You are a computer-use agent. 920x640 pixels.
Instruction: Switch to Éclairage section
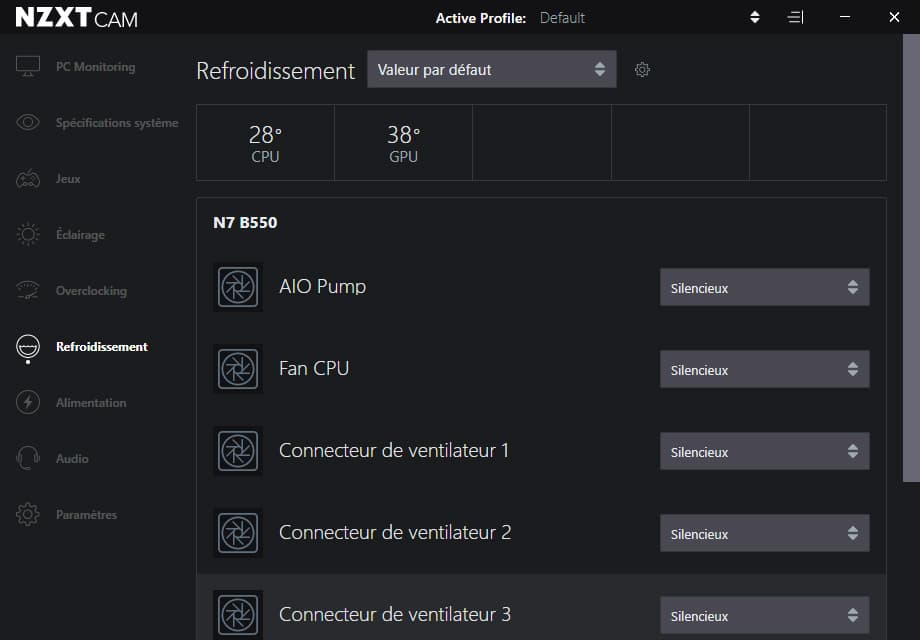tap(80, 235)
